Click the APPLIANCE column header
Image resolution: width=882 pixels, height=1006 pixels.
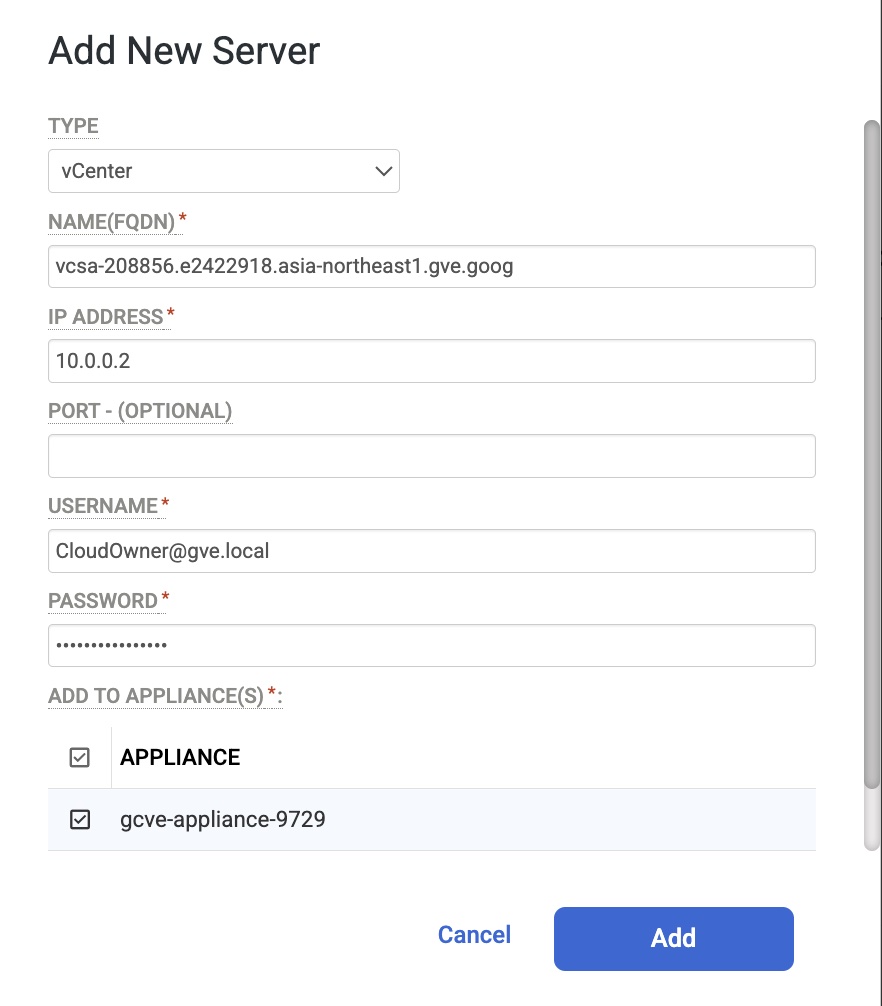pyautogui.click(x=180, y=758)
